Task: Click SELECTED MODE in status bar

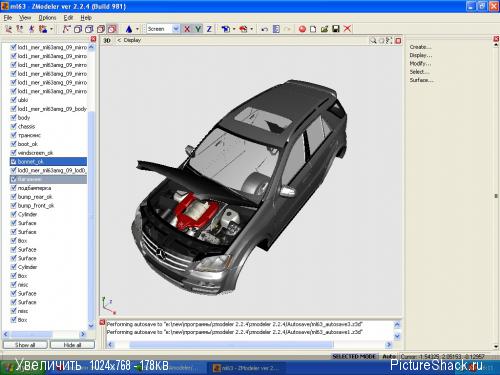Action: pyautogui.click(x=354, y=356)
